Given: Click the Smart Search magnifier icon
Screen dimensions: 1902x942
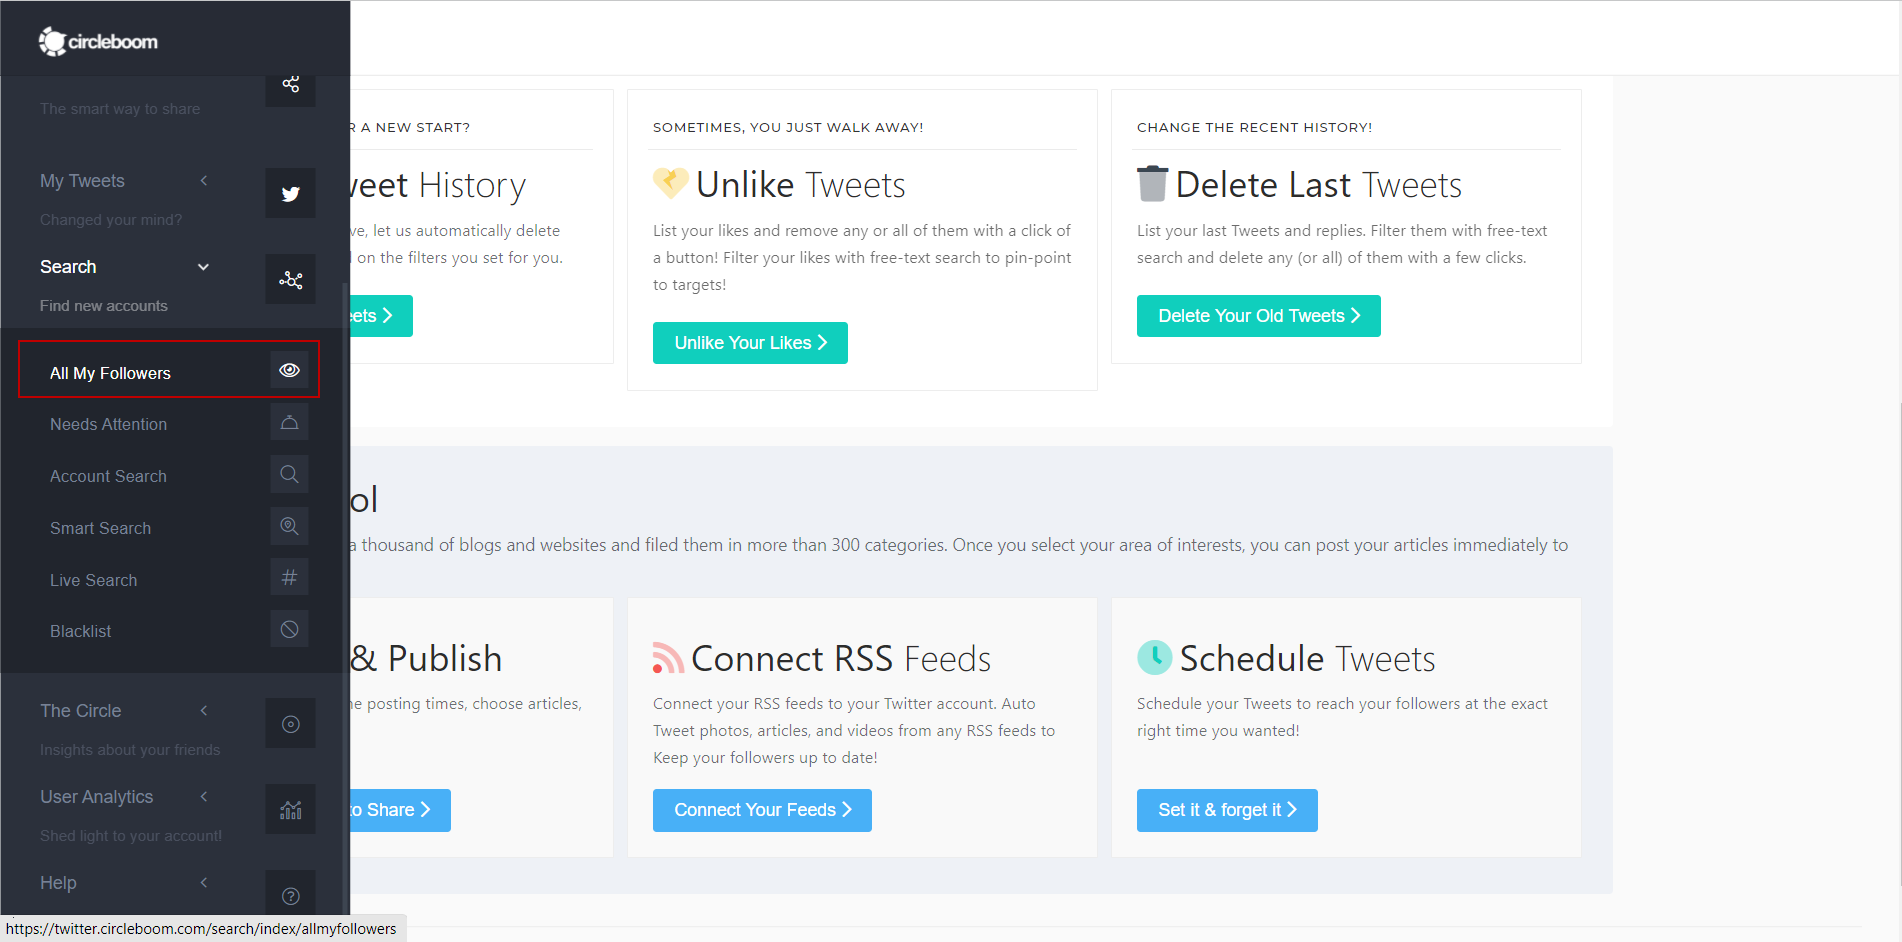Looking at the screenshot, I should (289, 526).
